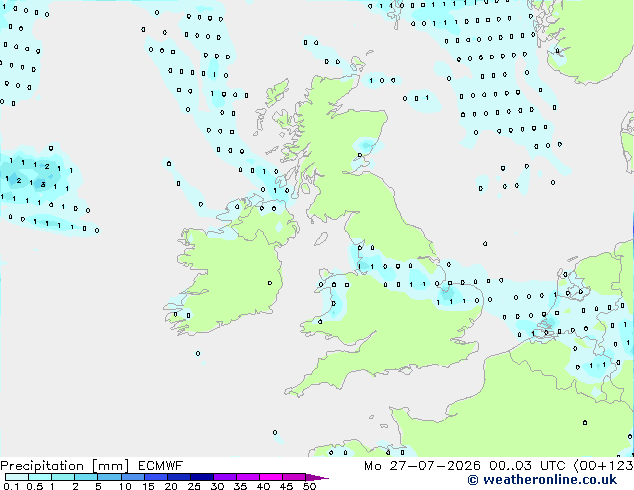Screen dimensions: 634x490
Task: Click the legend value '0.5'
Action: [x=35, y=486]
